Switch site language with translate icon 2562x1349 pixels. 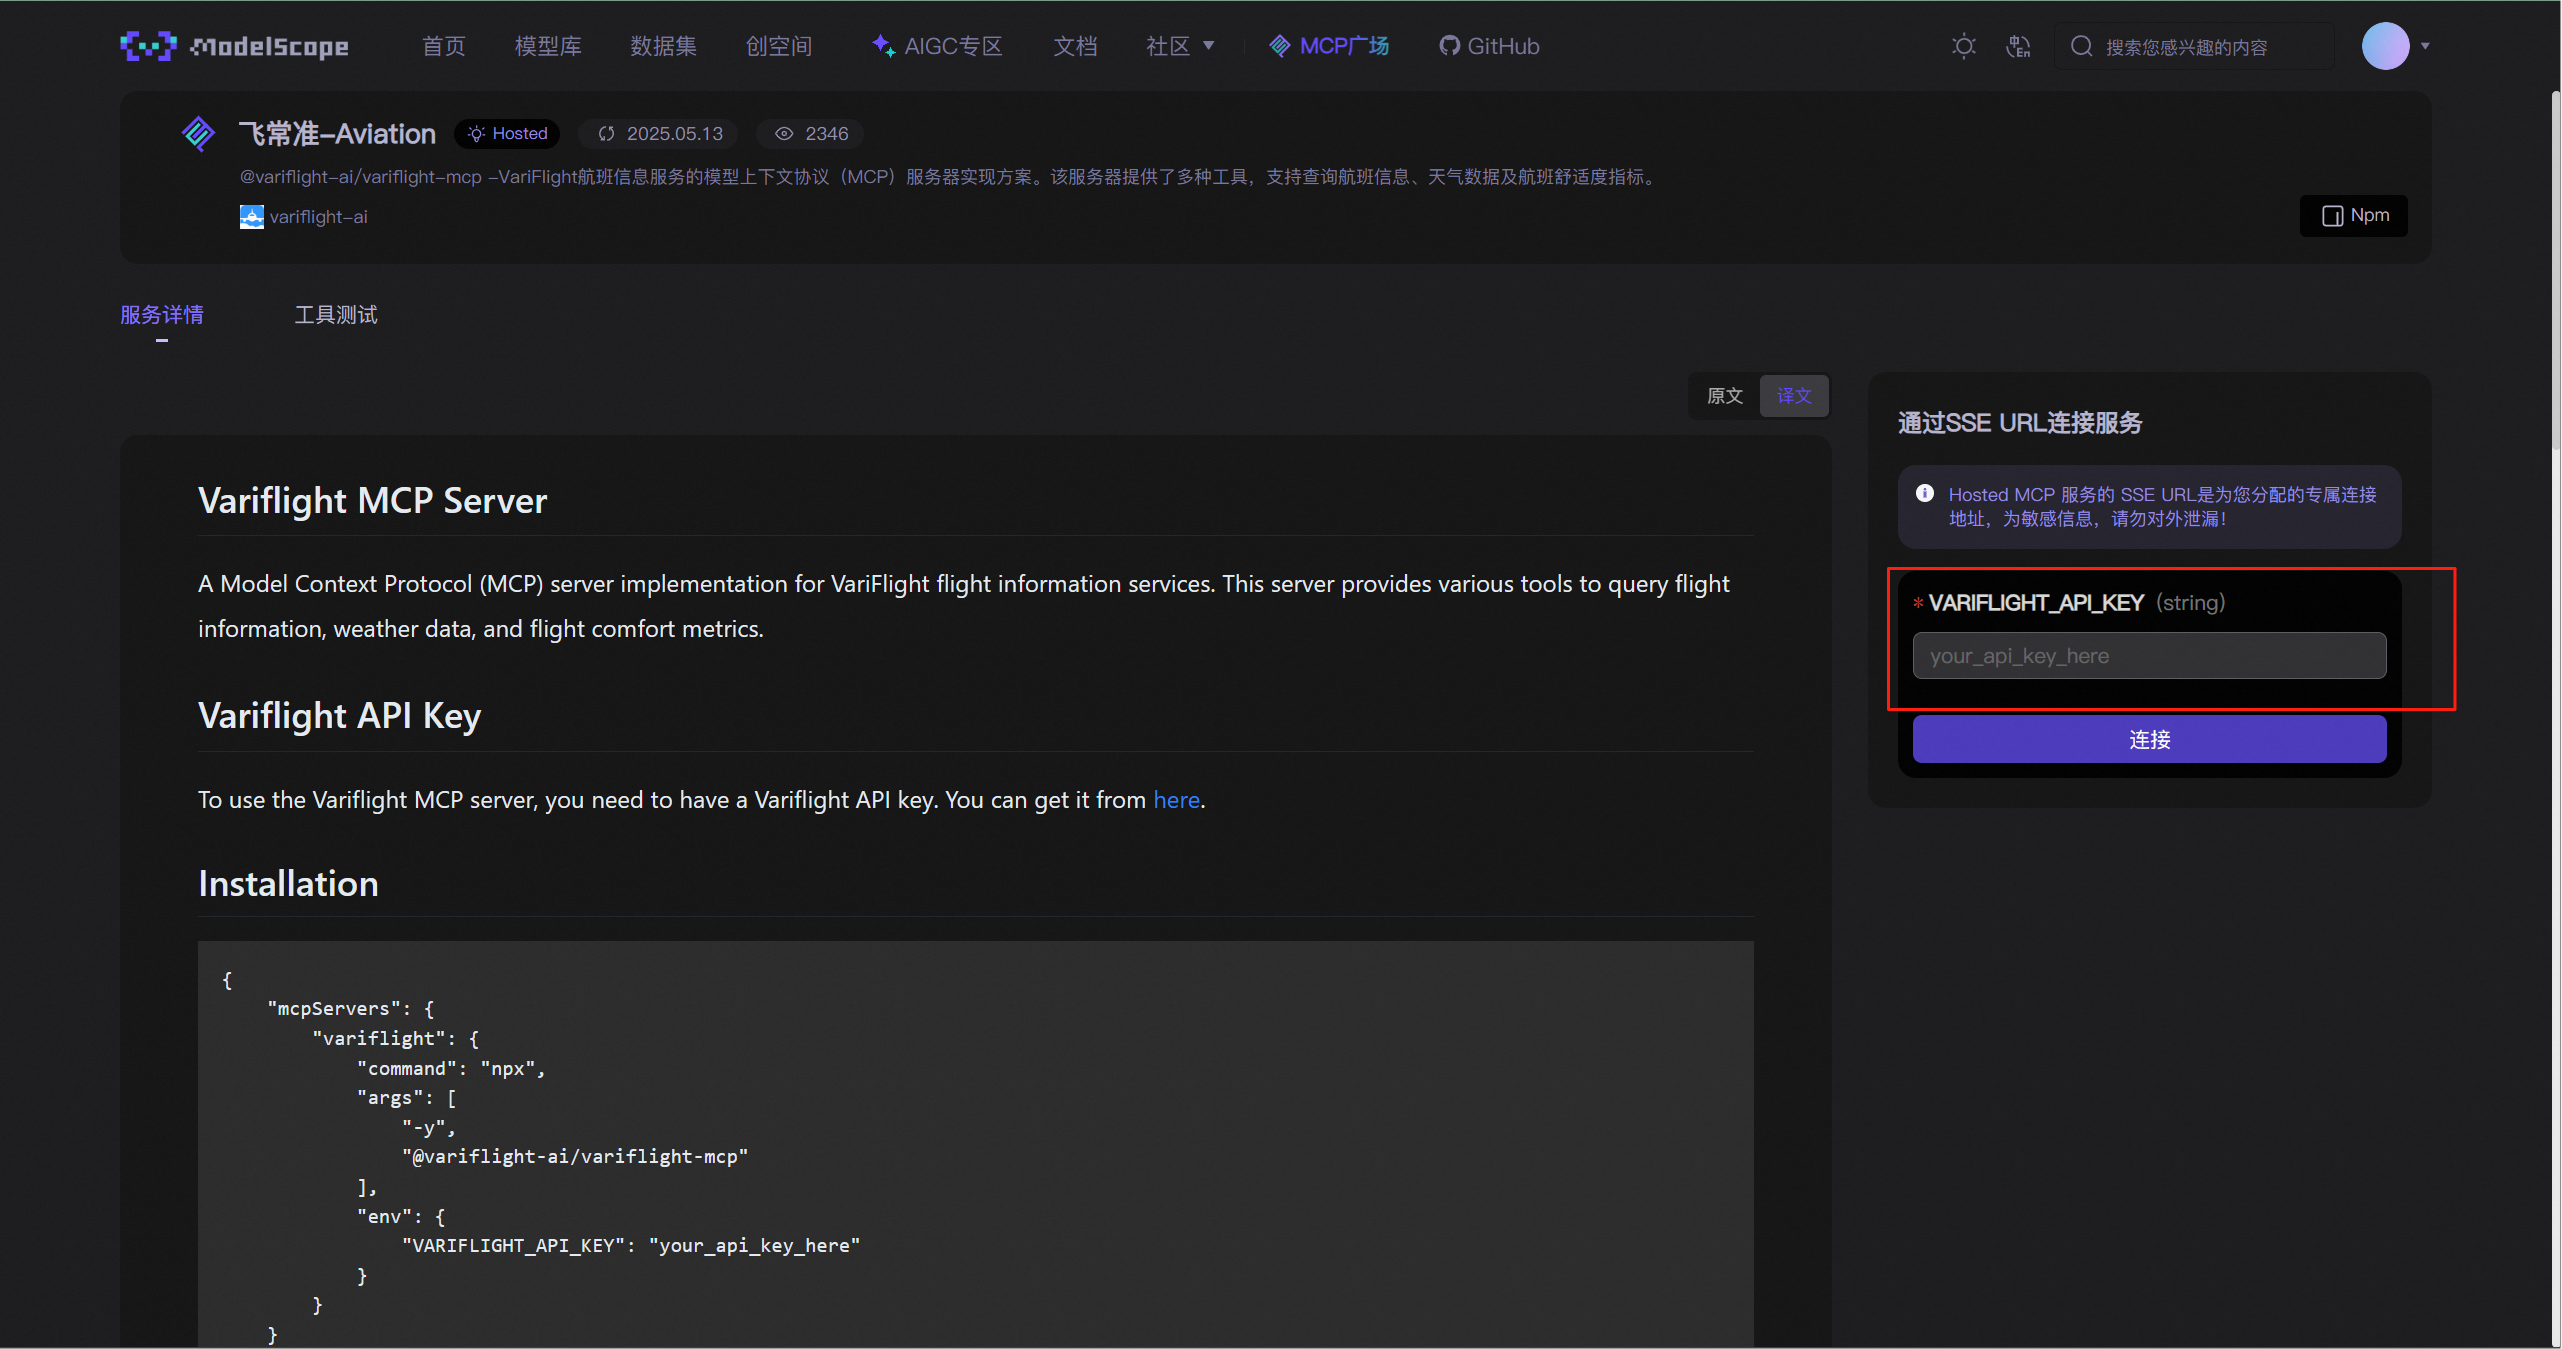click(x=2018, y=46)
